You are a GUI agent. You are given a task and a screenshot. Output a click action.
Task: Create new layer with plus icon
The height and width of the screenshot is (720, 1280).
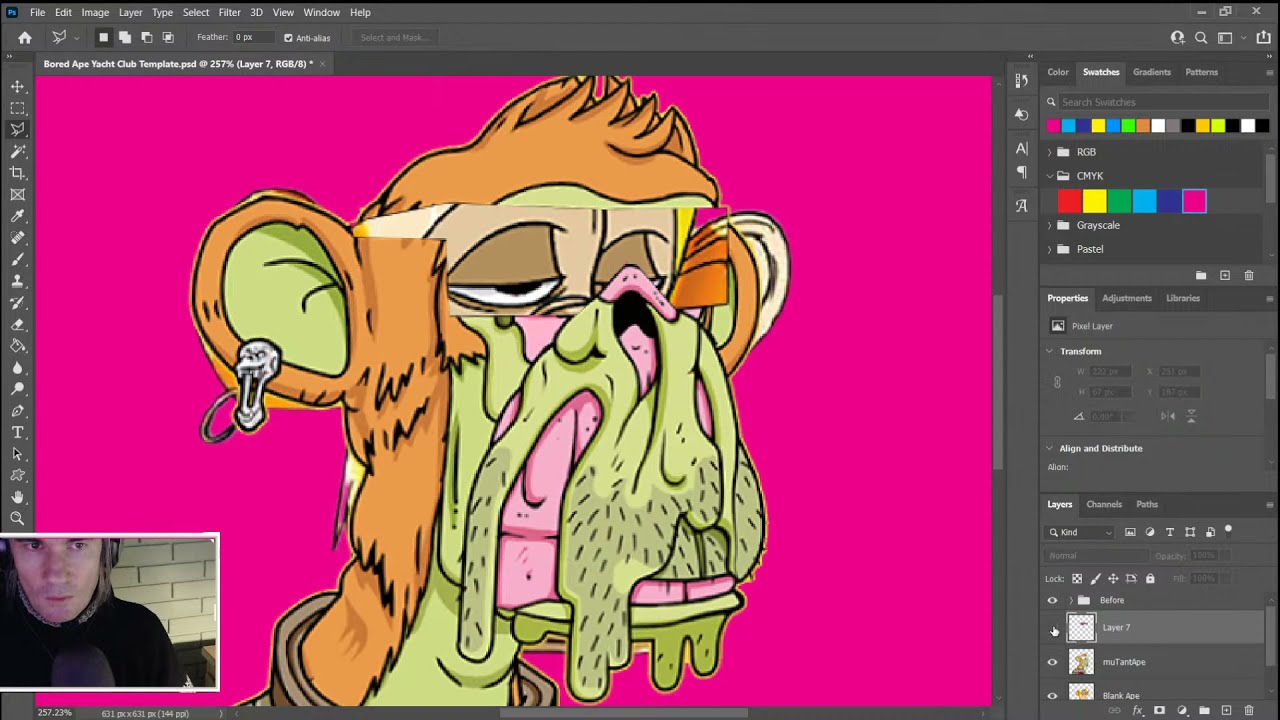(1227, 711)
